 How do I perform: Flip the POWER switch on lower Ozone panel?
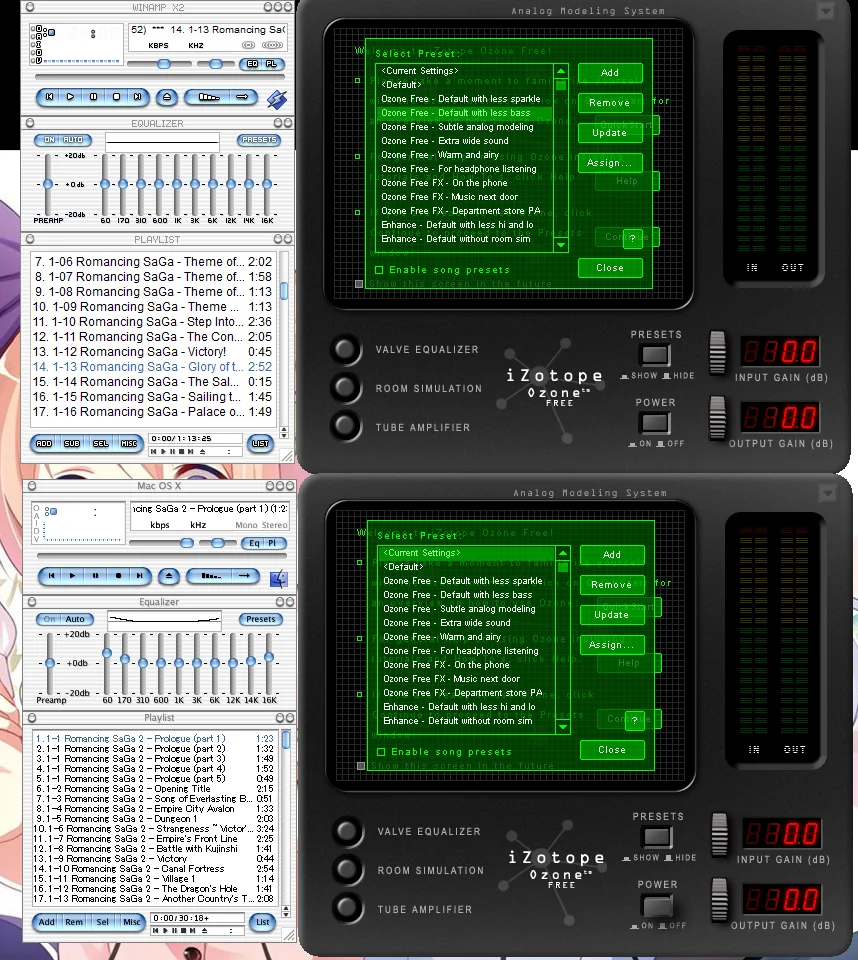click(655, 906)
